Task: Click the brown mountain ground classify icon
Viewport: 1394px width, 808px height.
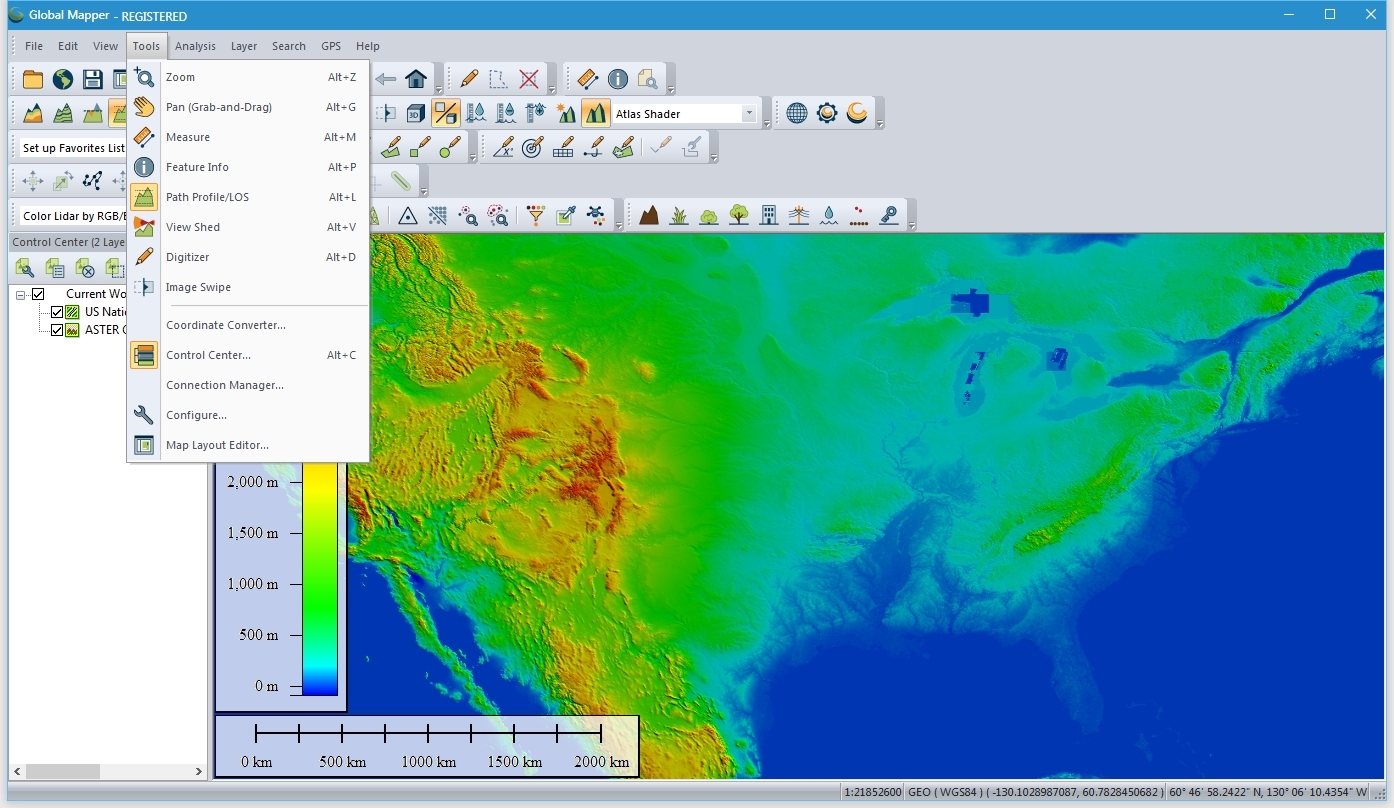Action: pos(649,215)
